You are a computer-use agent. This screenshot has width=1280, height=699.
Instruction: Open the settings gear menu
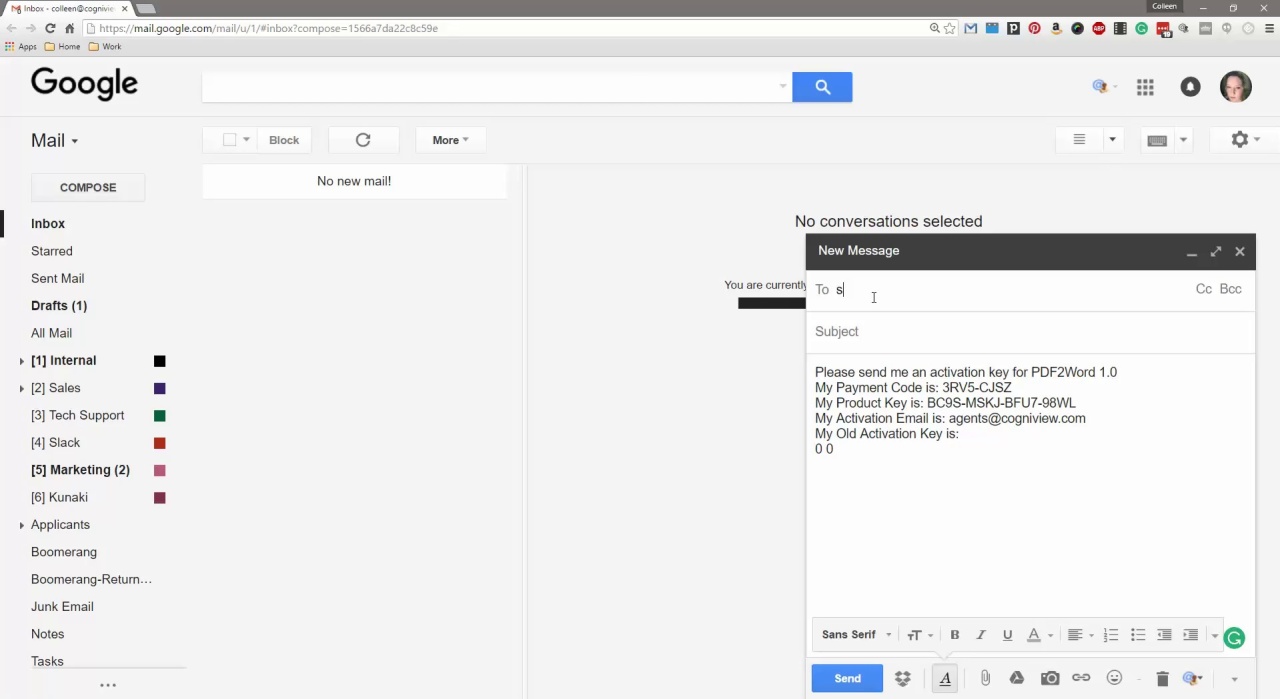[1244, 140]
